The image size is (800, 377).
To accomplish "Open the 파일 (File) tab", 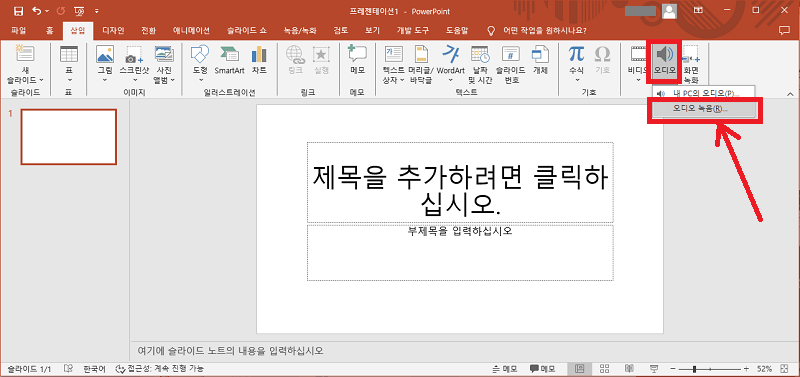I will click(18, 30).
